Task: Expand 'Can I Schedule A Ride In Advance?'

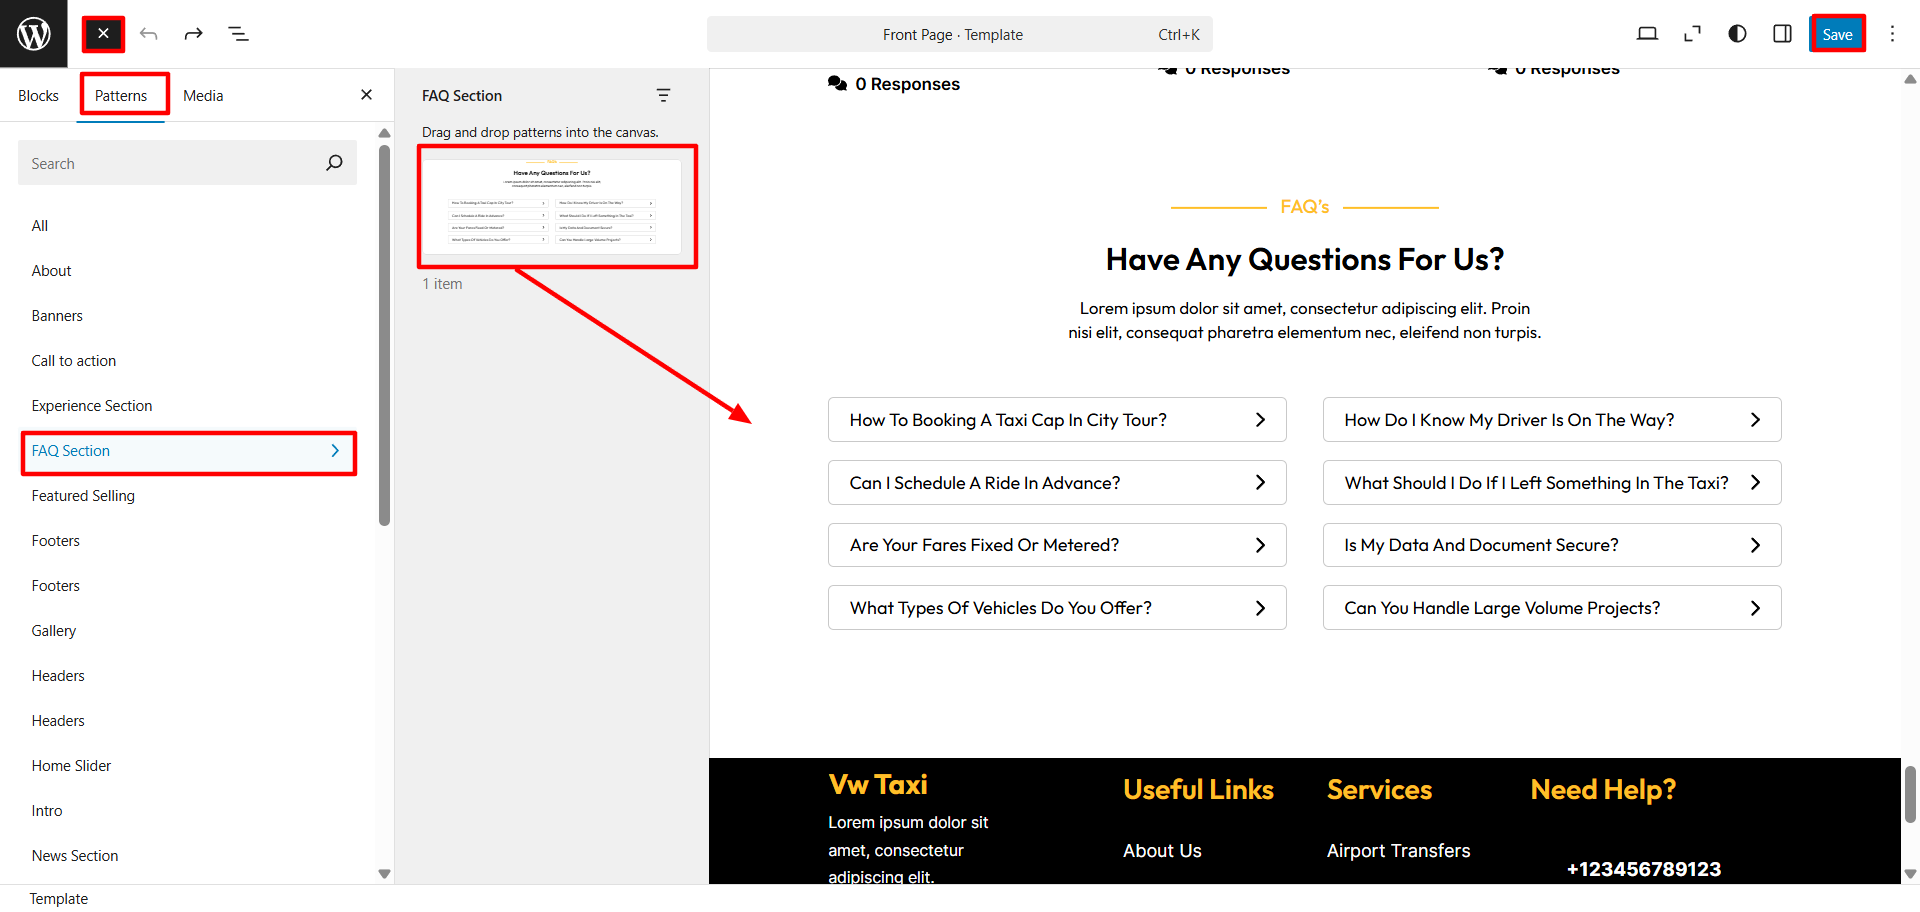Action: (x=1056, y=483)
